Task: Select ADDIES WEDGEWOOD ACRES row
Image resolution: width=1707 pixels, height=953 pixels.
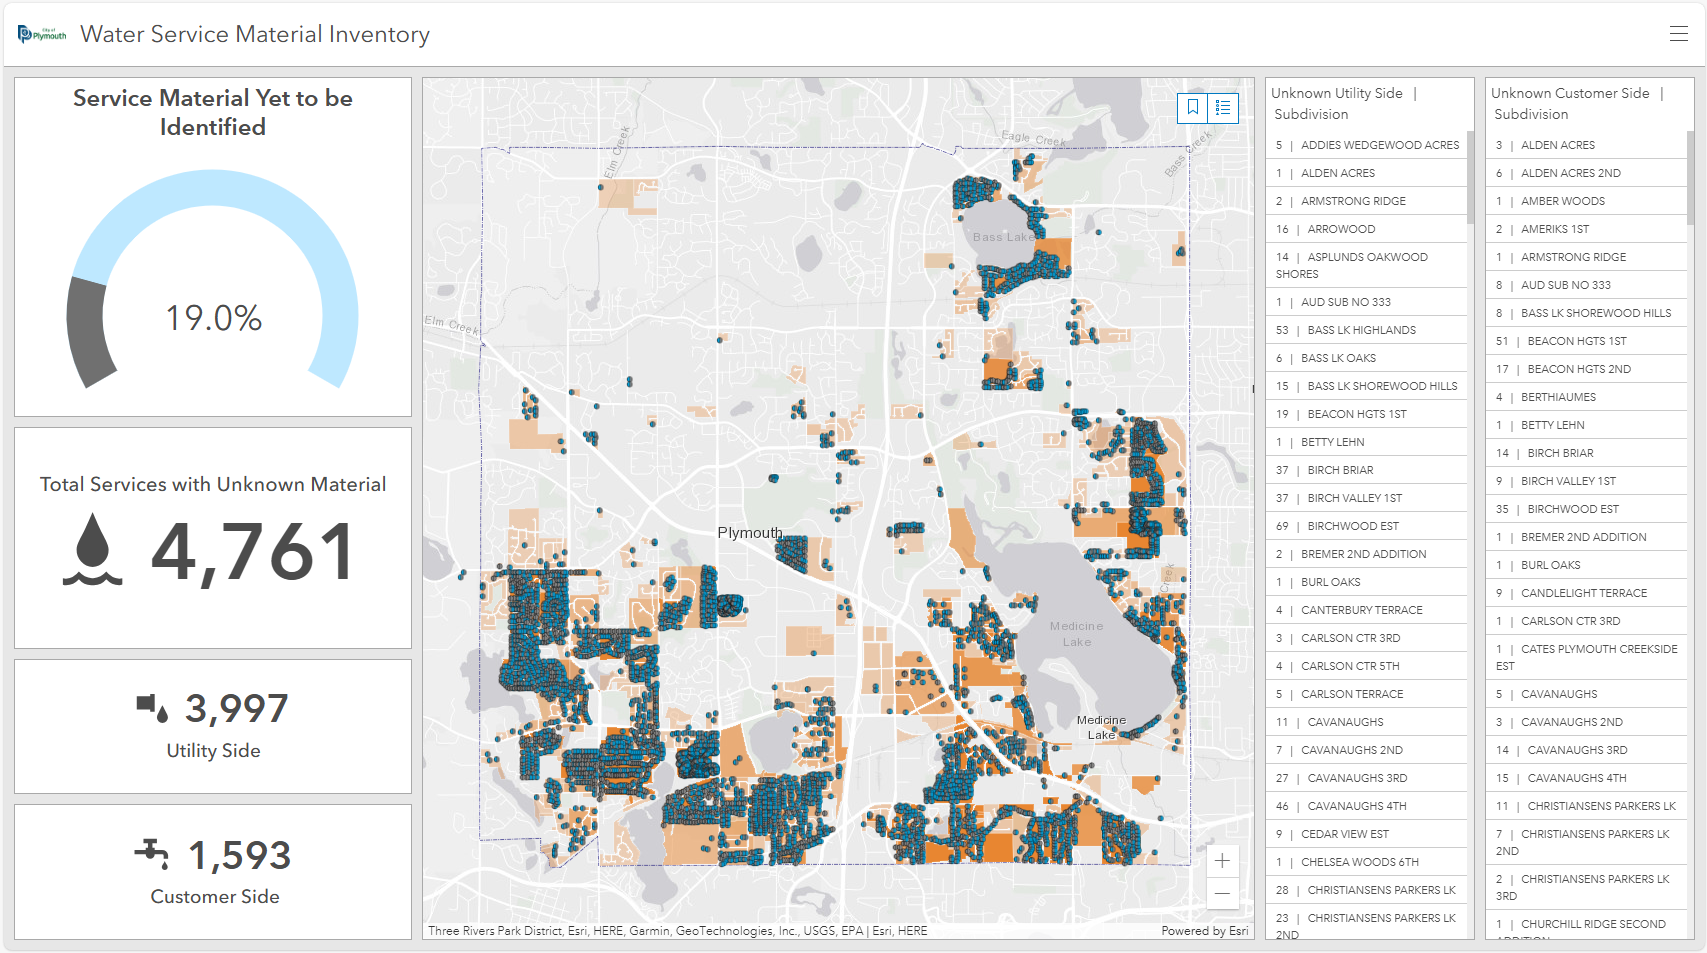Action: click(x=1366, y=145)
